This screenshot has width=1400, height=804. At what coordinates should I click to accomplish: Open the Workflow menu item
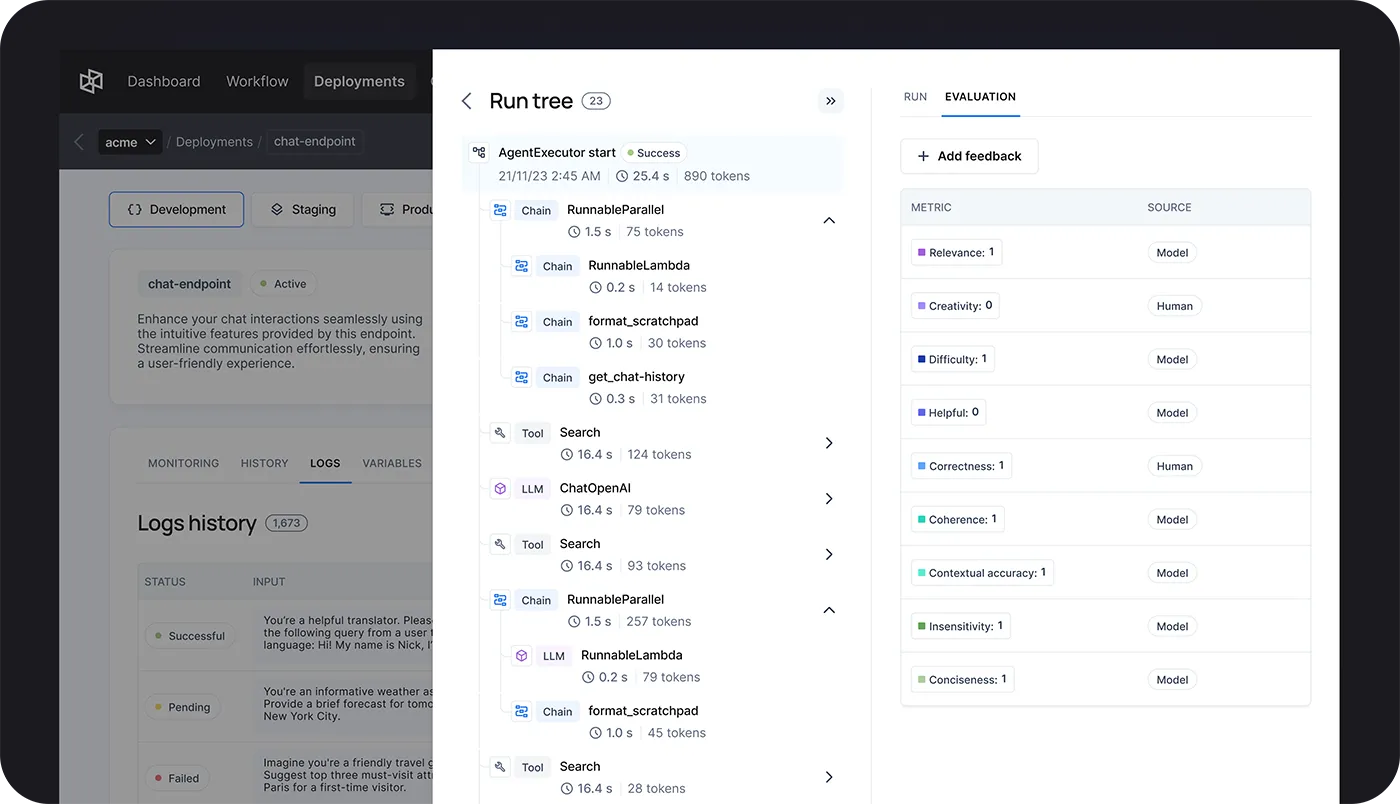[257, 81]
